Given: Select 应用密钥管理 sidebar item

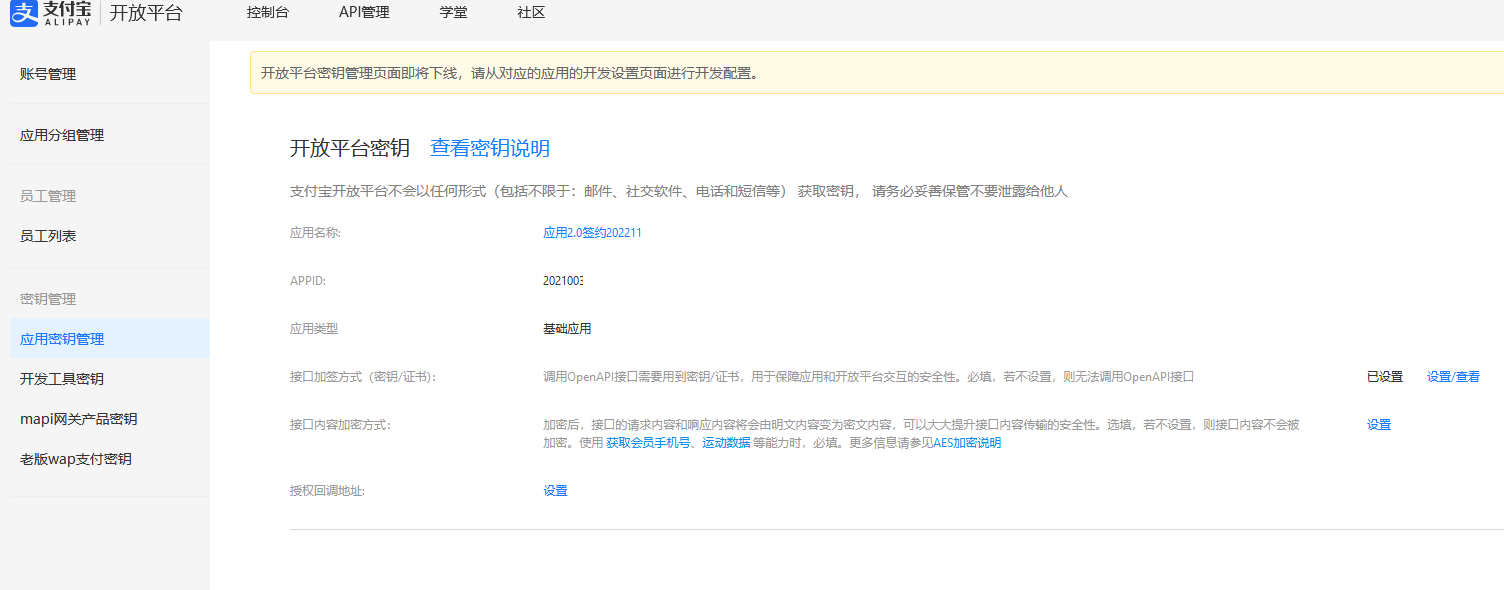Looking at the screenshot, I should 62,339.
